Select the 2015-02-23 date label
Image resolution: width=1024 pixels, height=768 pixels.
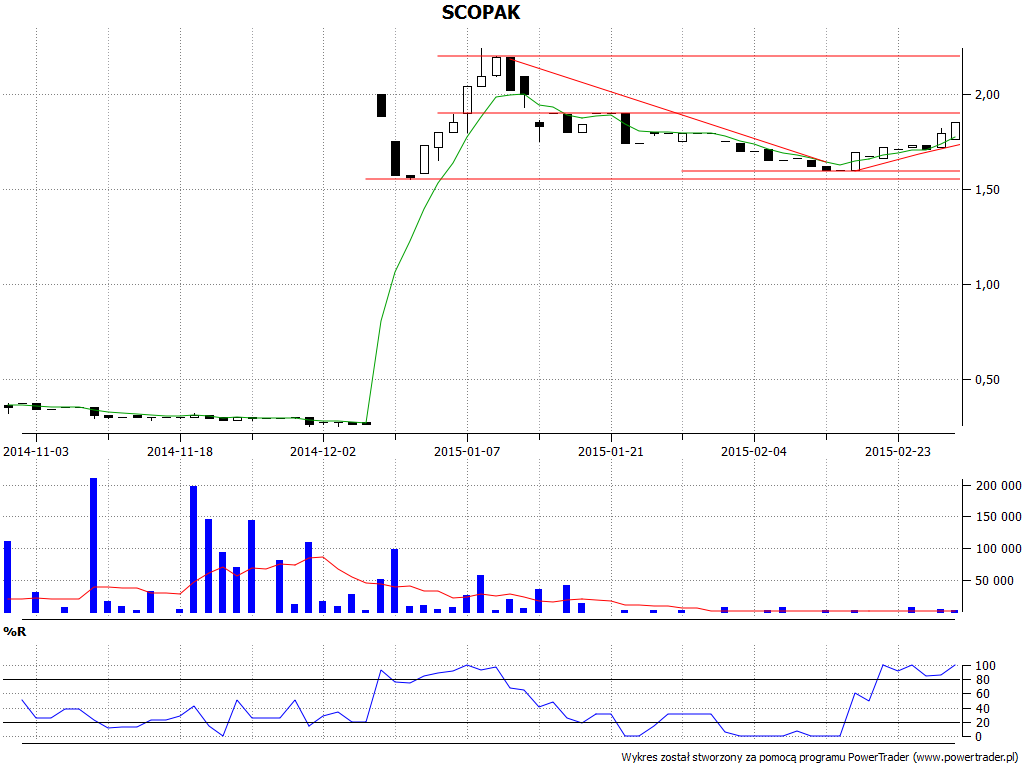898,451
